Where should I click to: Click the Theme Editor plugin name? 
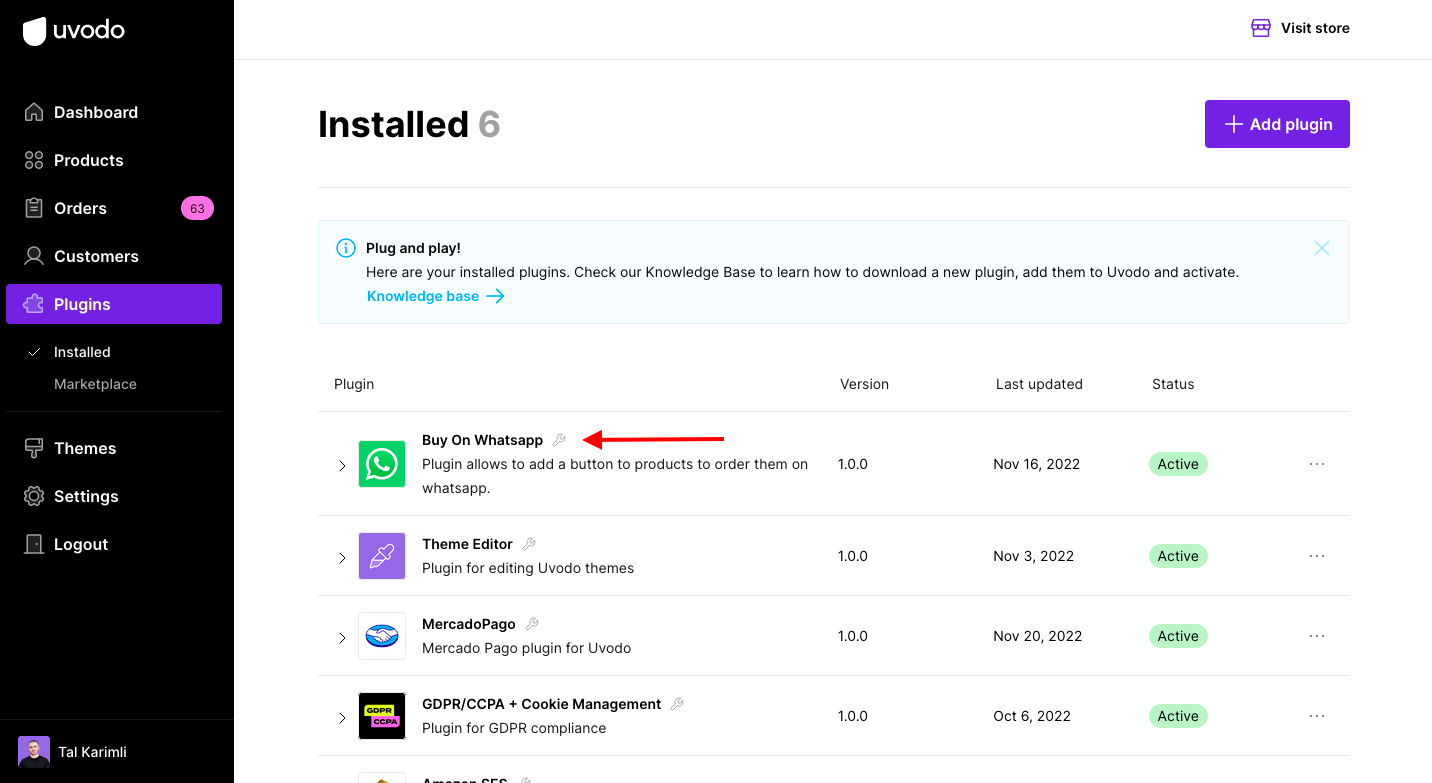[467, 544]
